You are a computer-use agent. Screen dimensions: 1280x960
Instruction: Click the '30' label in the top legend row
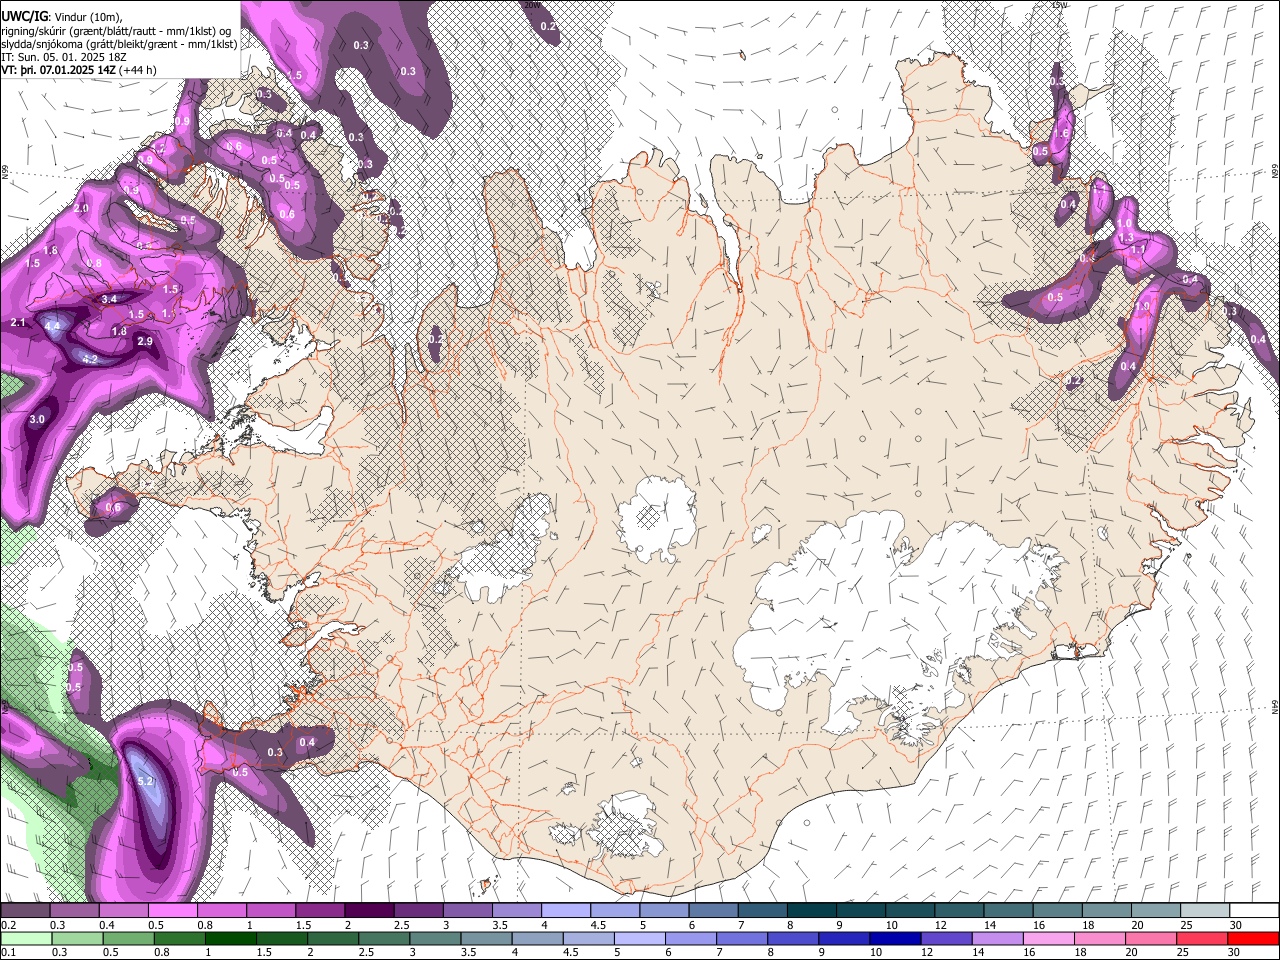[1236, 925]
